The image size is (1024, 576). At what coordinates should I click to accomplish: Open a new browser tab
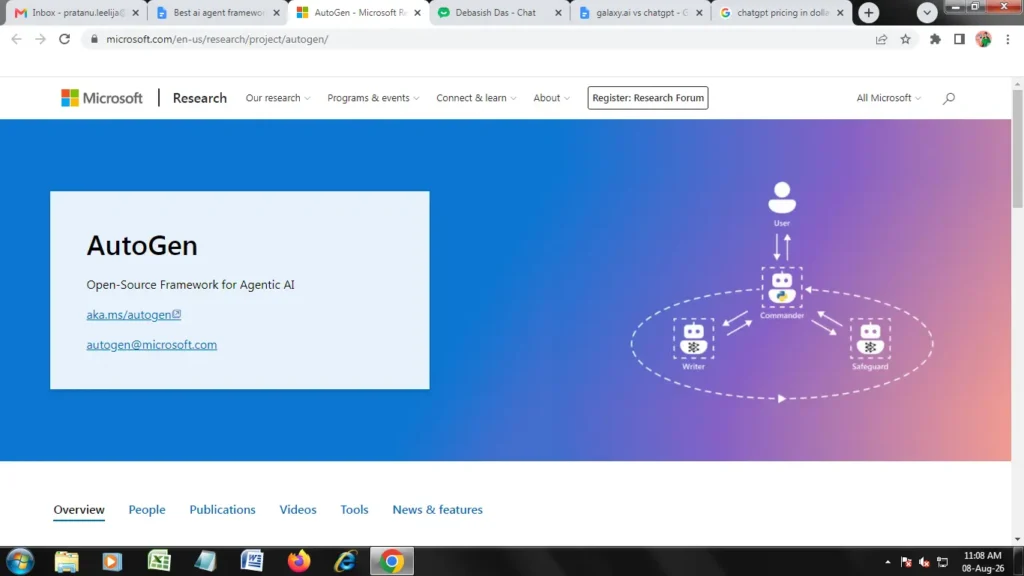tap(869, 12)
